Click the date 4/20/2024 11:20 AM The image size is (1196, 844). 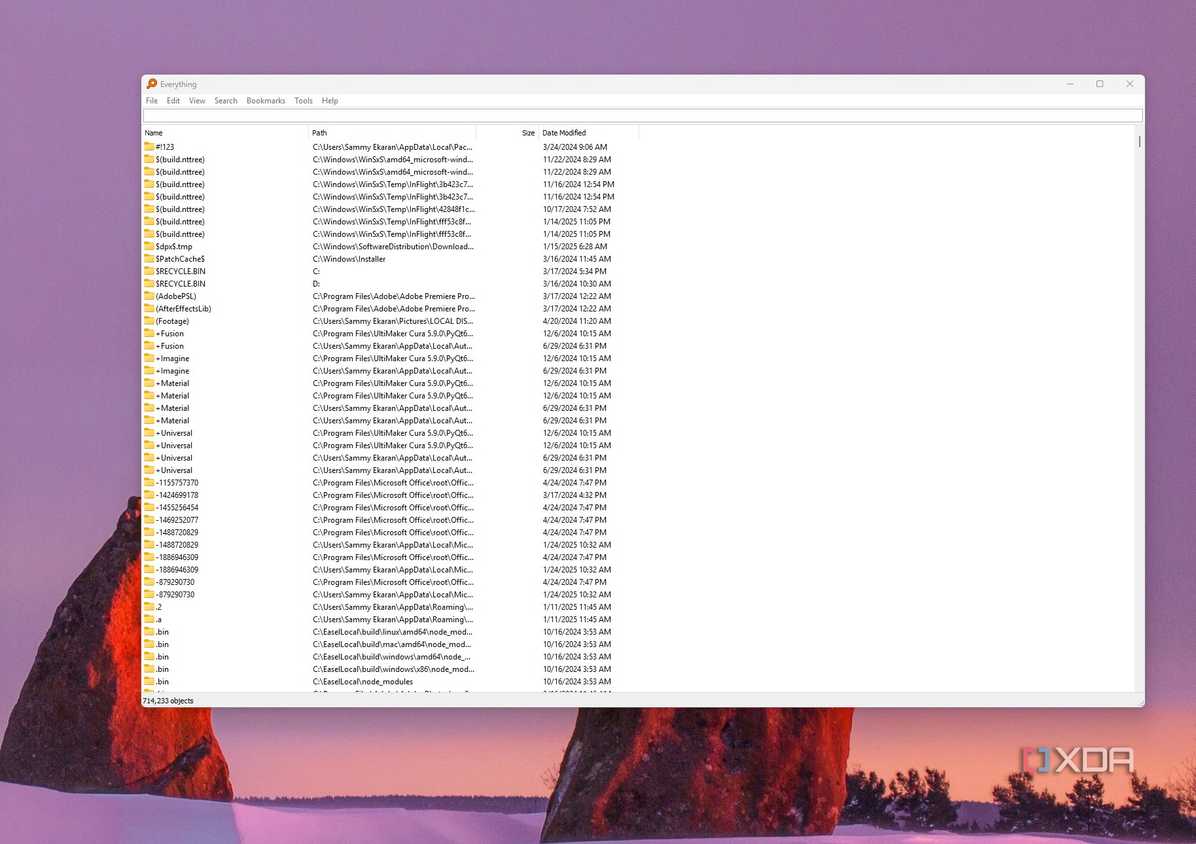[577, 321]
